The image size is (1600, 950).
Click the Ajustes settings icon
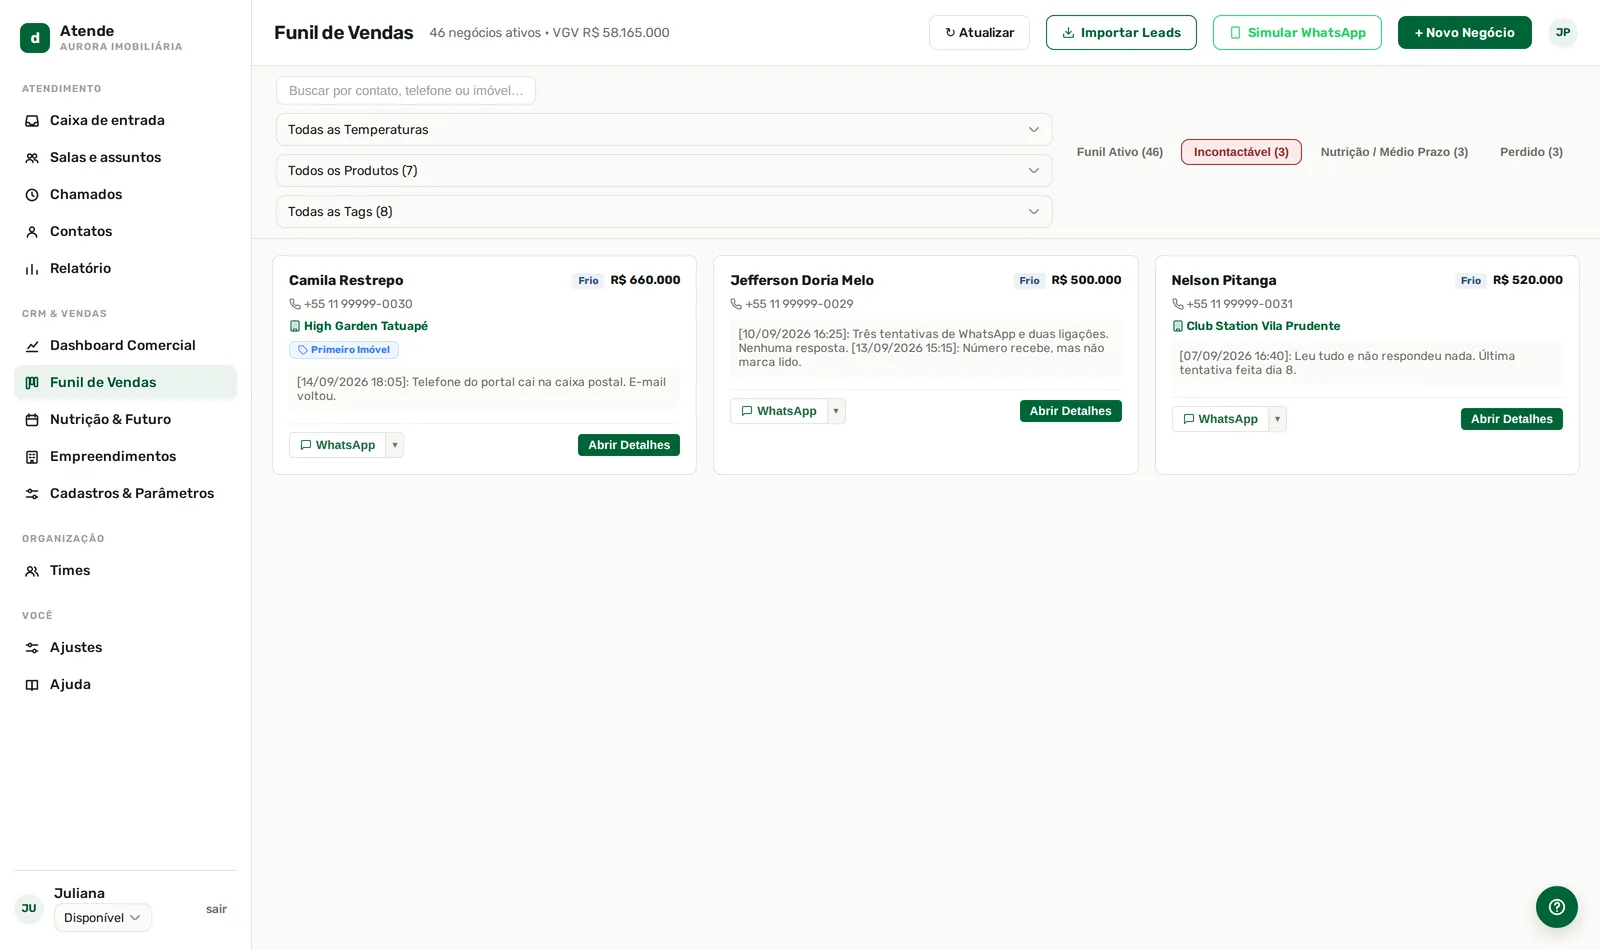pos(32,648)
